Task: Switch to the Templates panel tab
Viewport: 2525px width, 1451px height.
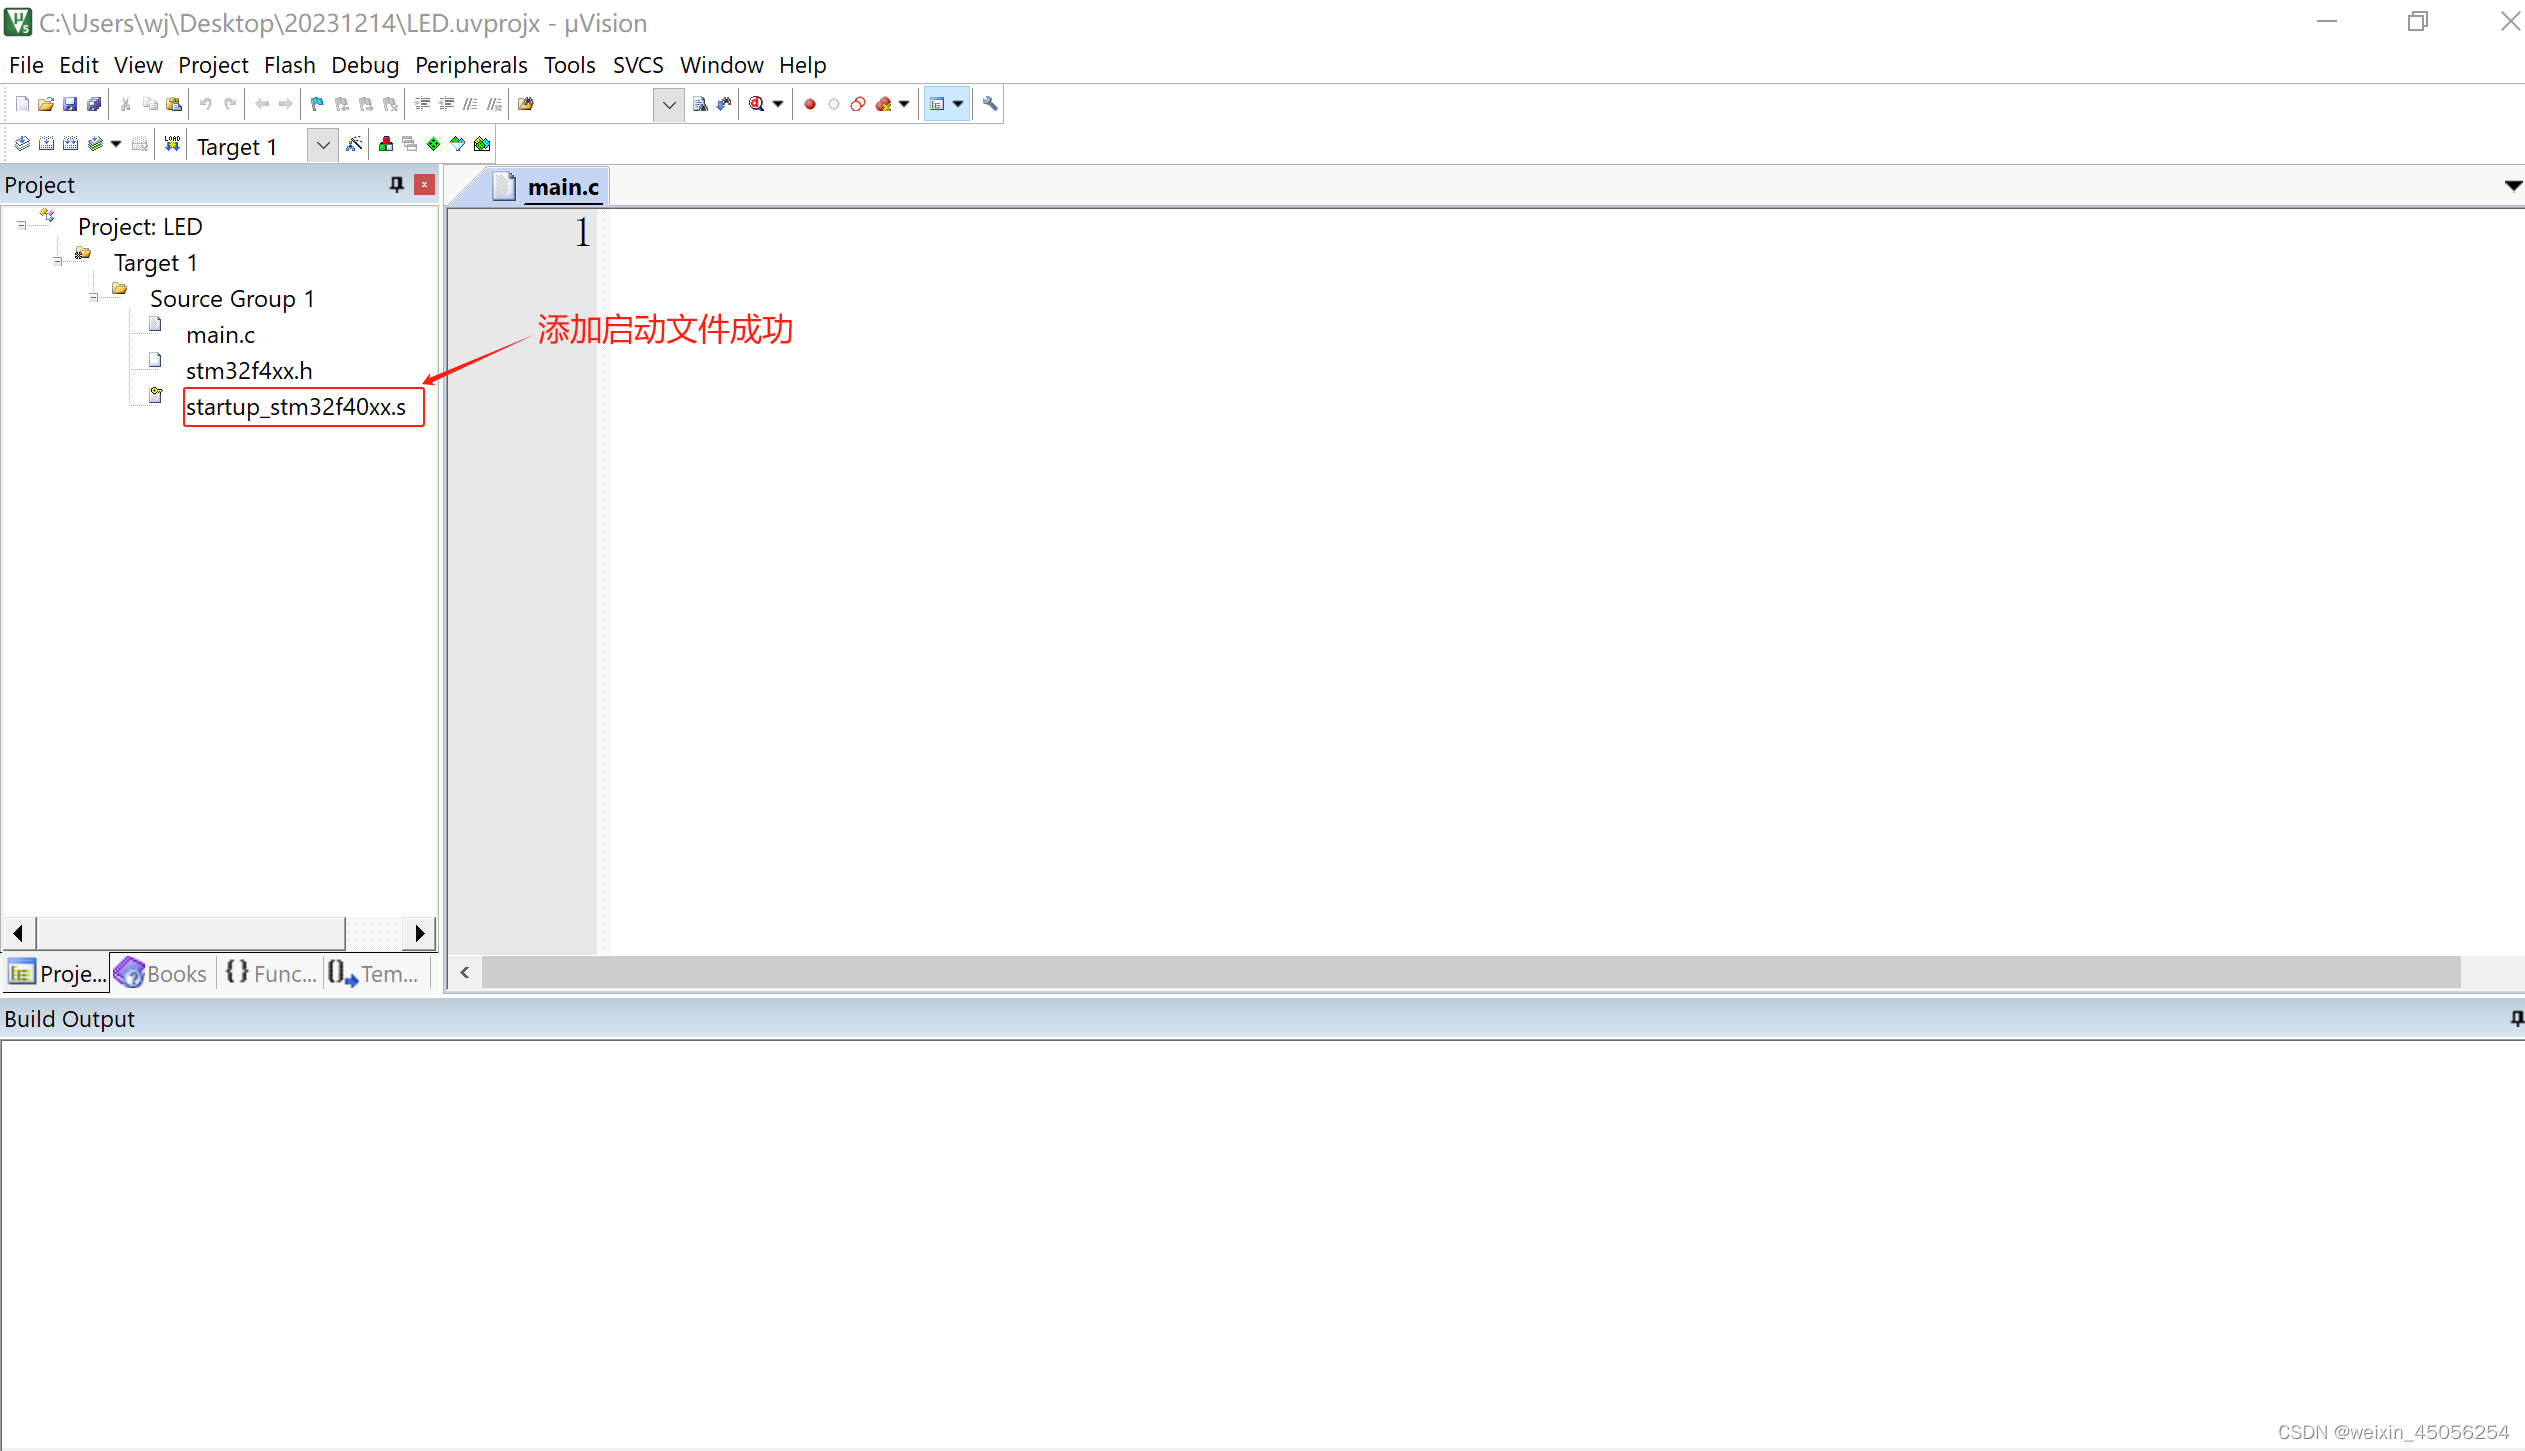Action: pos(375,973)
